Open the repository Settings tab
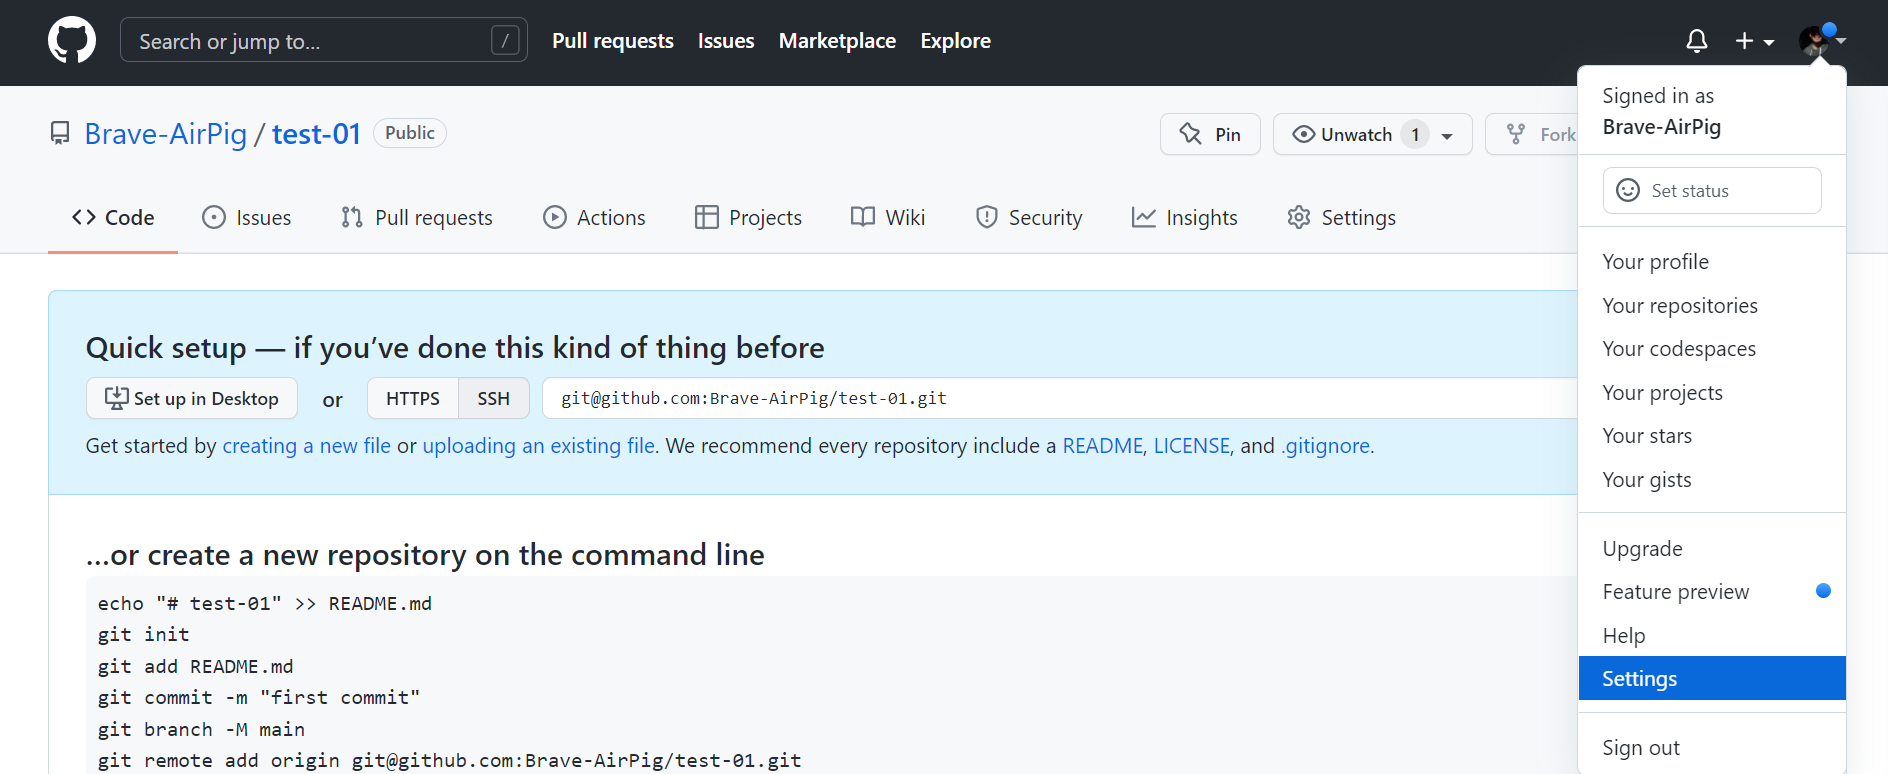 coord(1341,217)
